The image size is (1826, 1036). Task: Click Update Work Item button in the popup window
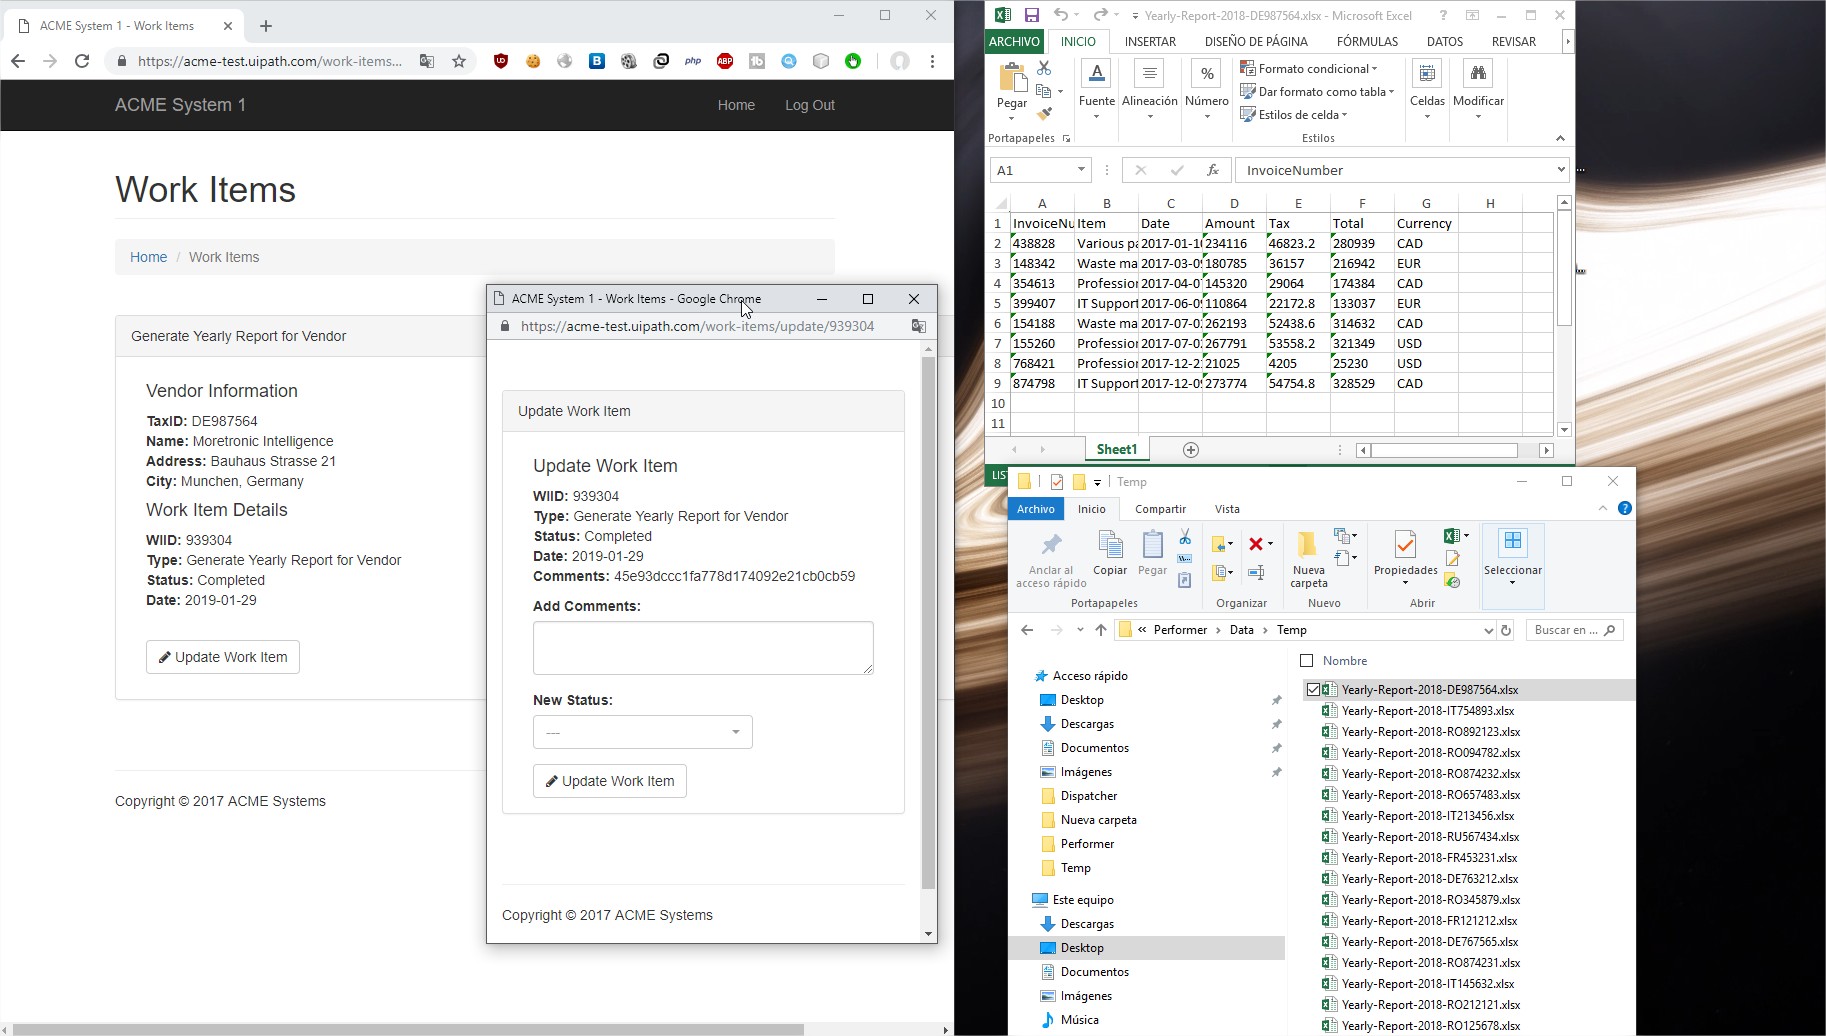610,781
